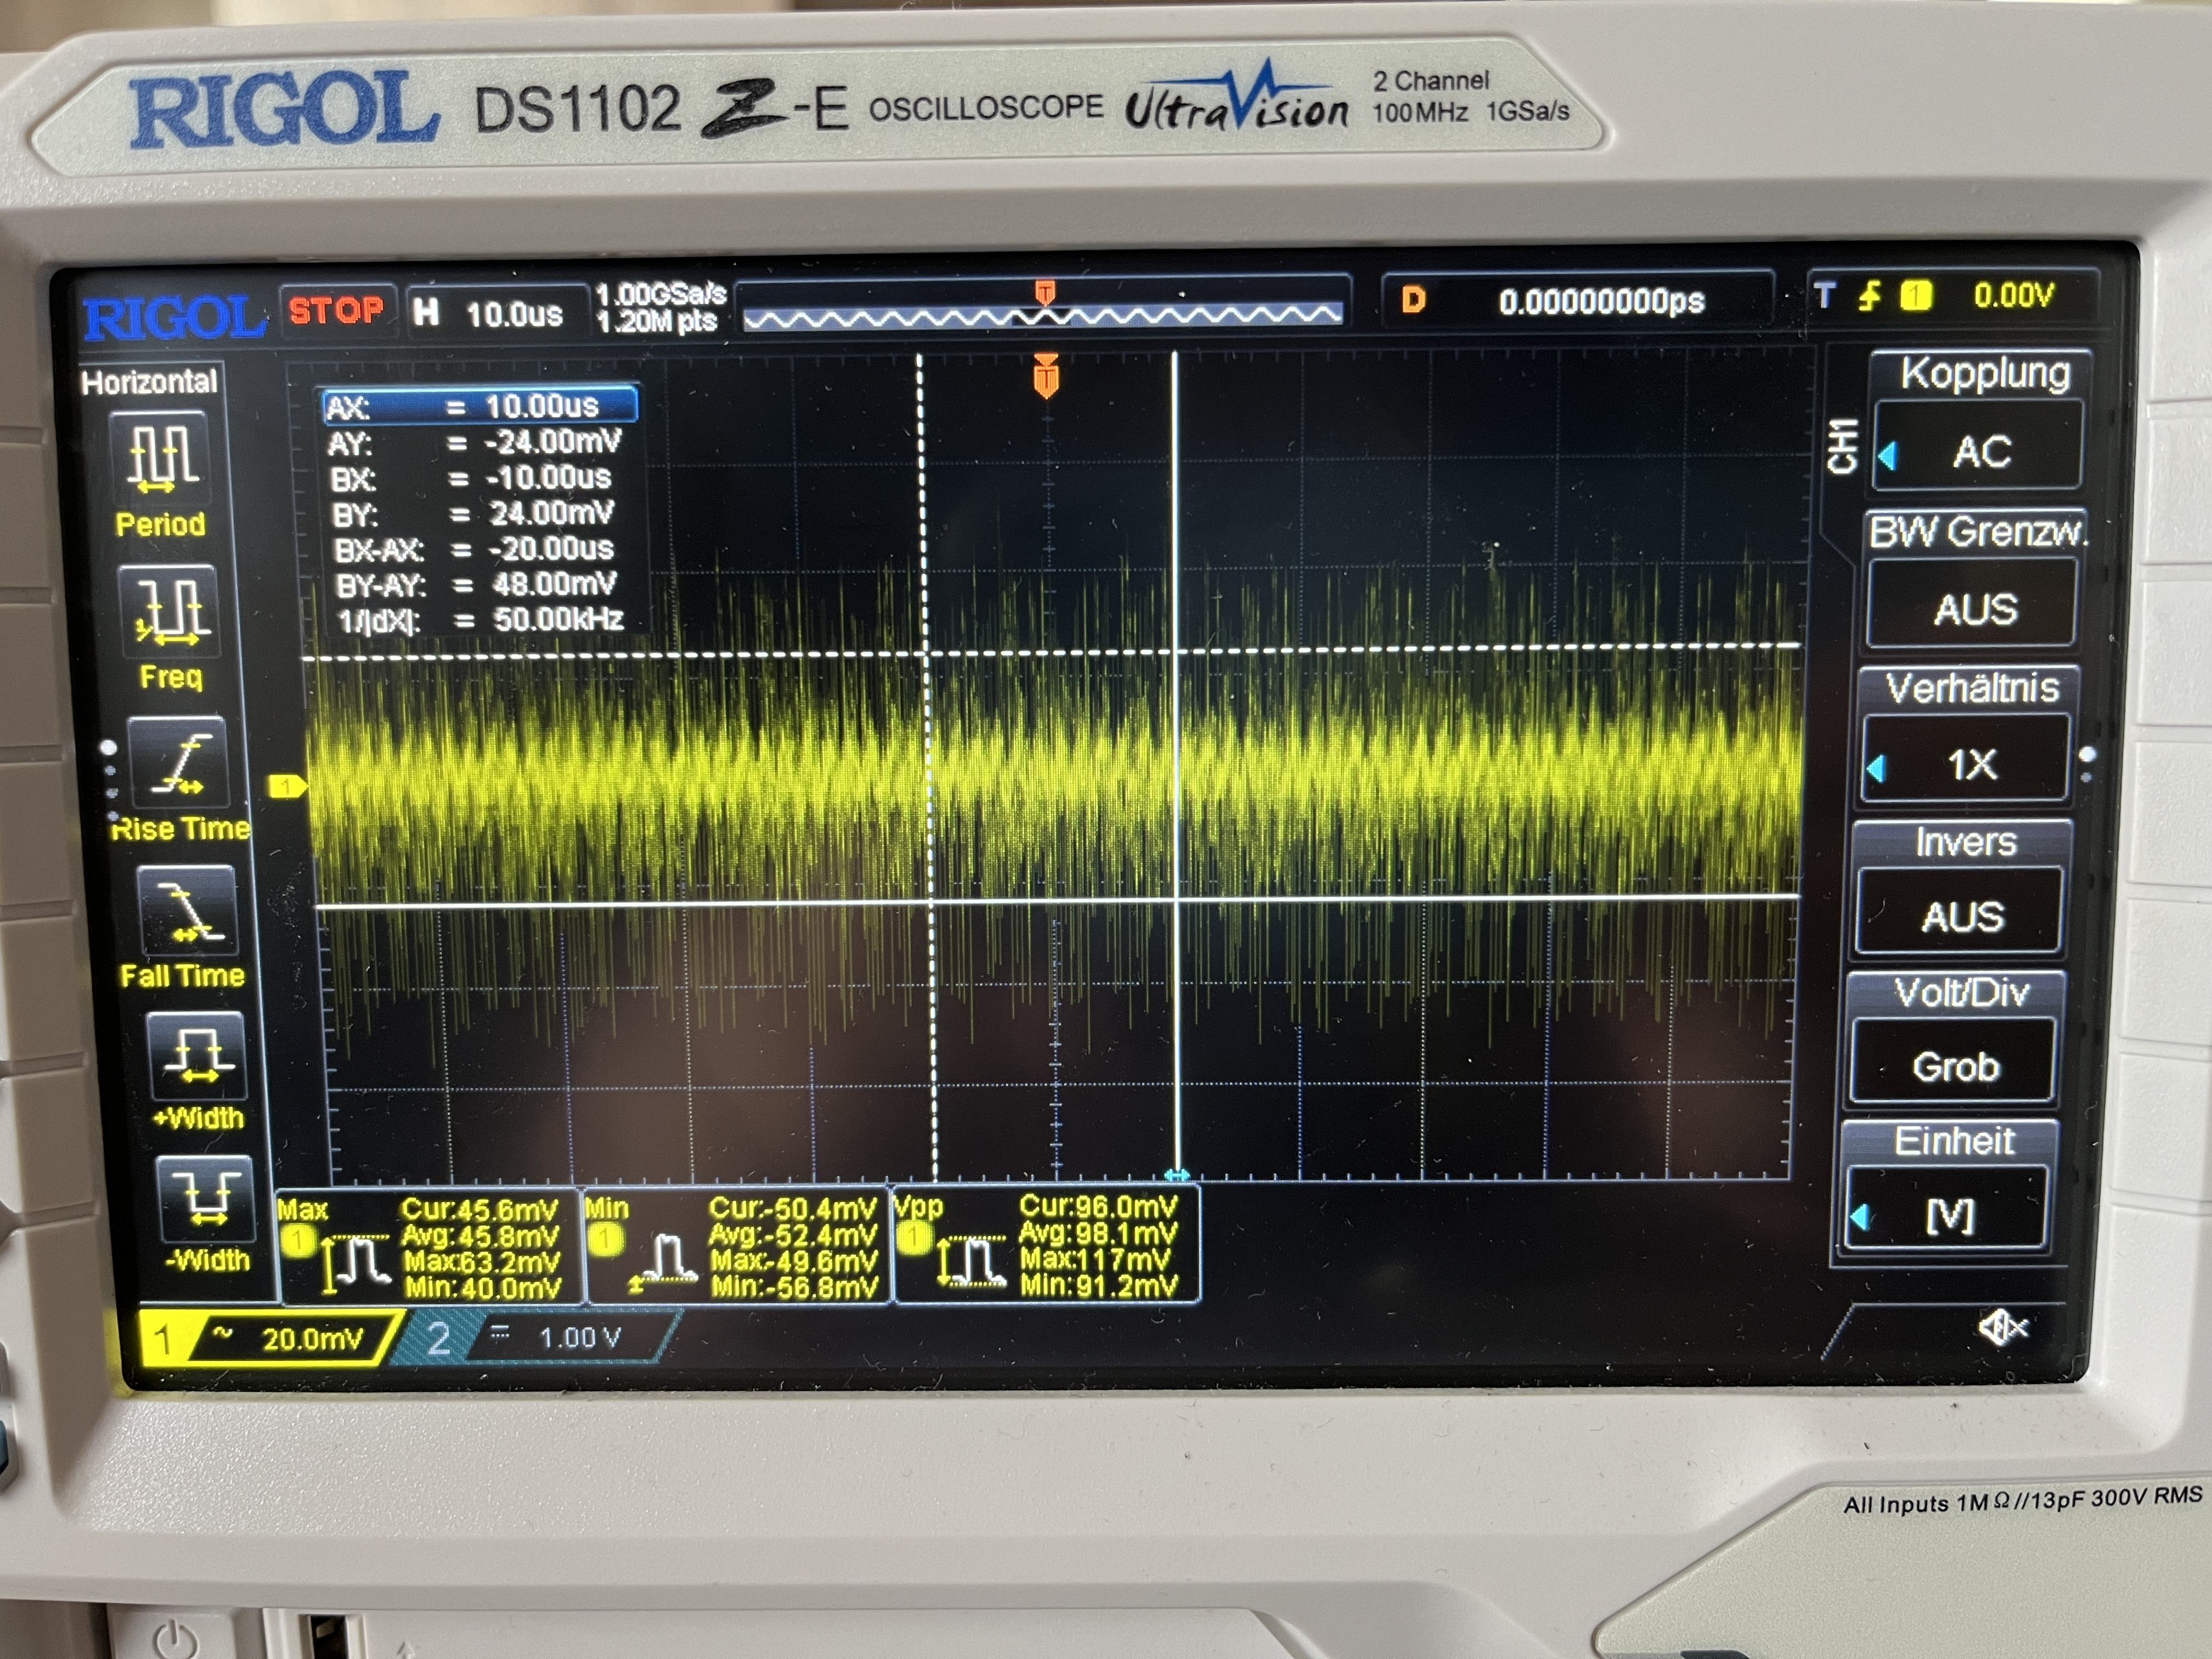
Task: Toggle Volt/Div Grob setting
Action: [1954, 1066]
